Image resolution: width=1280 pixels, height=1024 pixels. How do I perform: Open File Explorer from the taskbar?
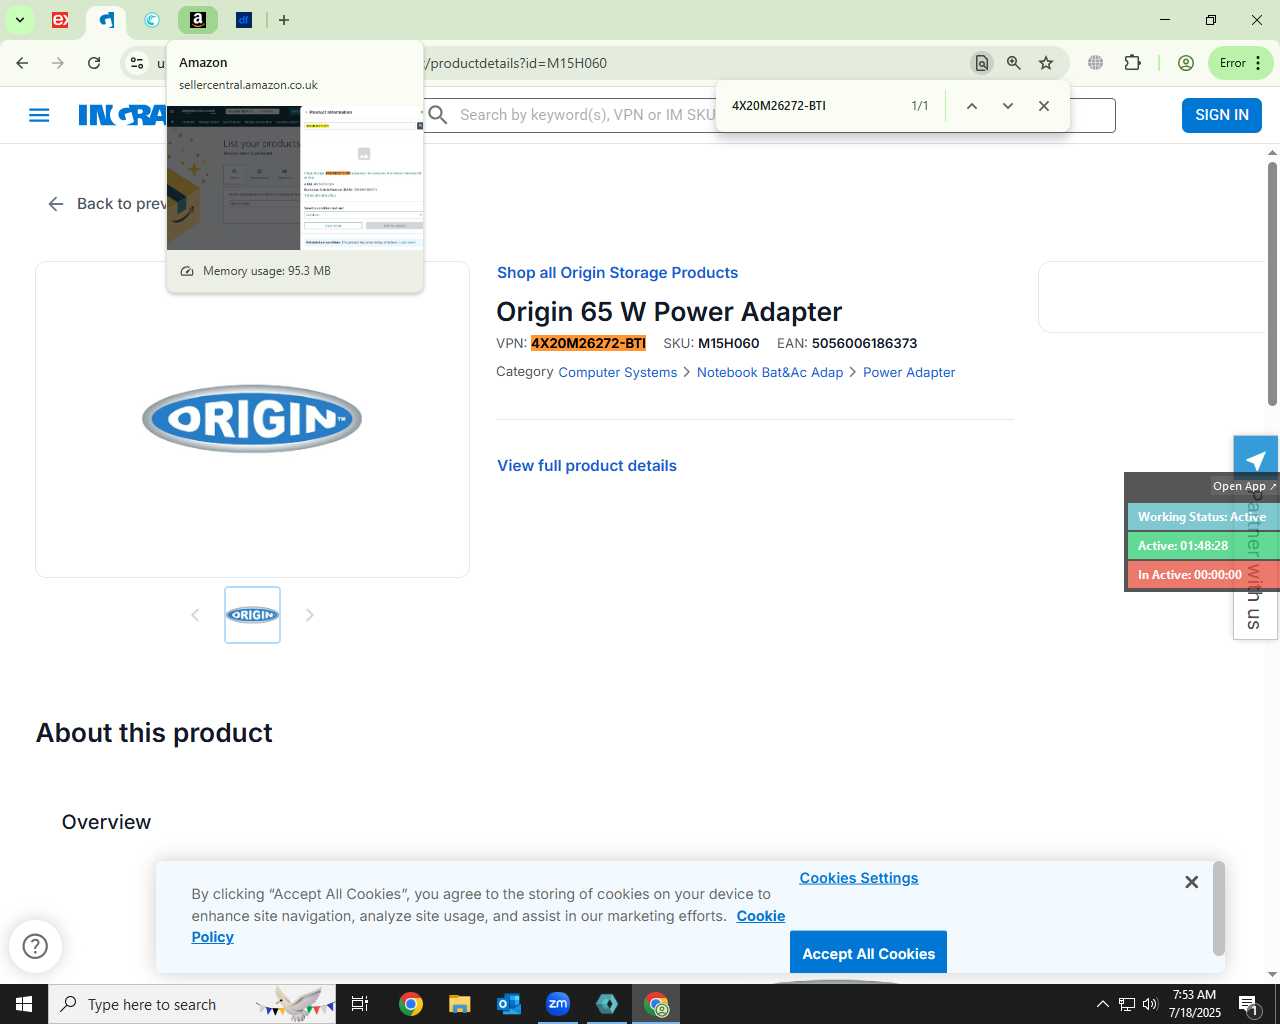pyautogui.click(x=459, y=1004)
